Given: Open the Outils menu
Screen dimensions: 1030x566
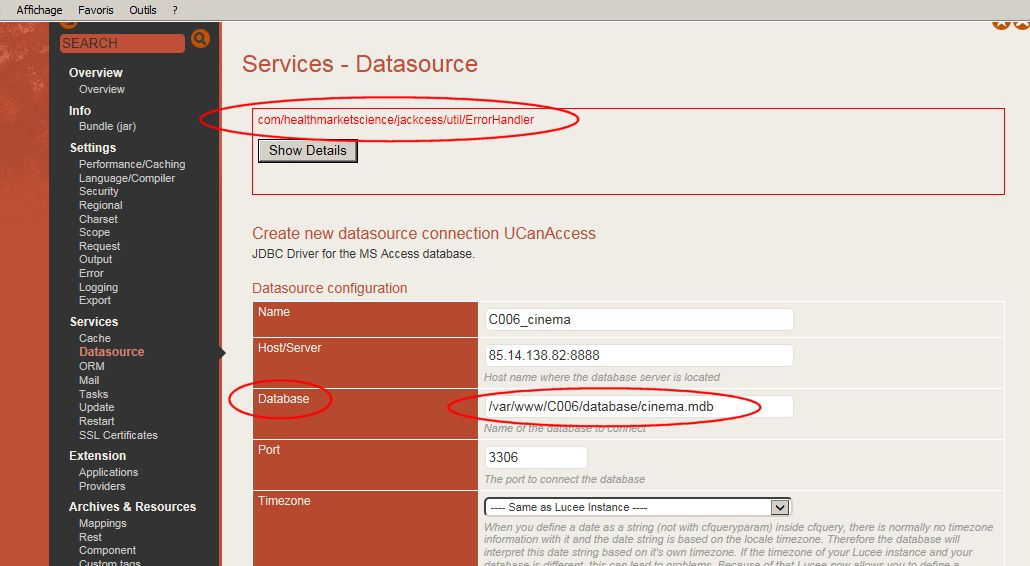Looking at the screenshot, I should coord(143,10).
